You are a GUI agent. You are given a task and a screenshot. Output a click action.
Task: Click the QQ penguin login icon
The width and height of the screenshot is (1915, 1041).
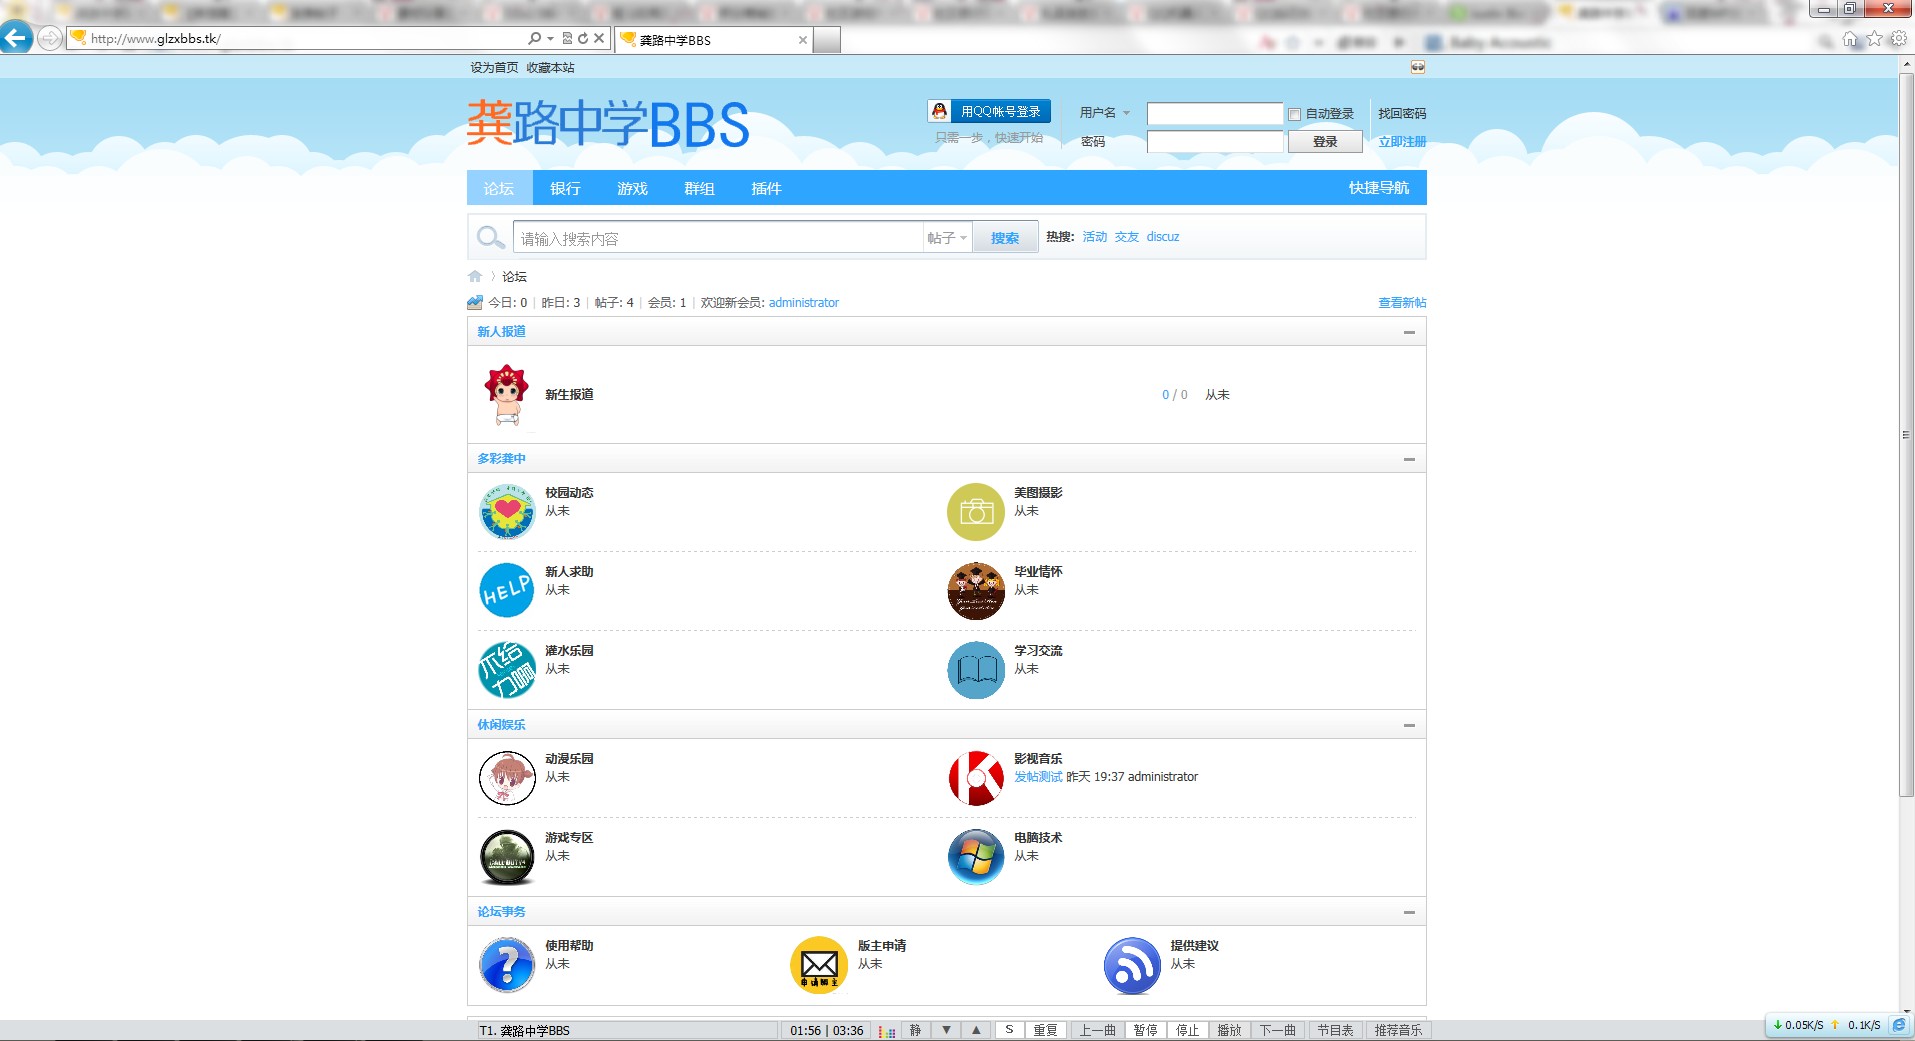point(939,111)
